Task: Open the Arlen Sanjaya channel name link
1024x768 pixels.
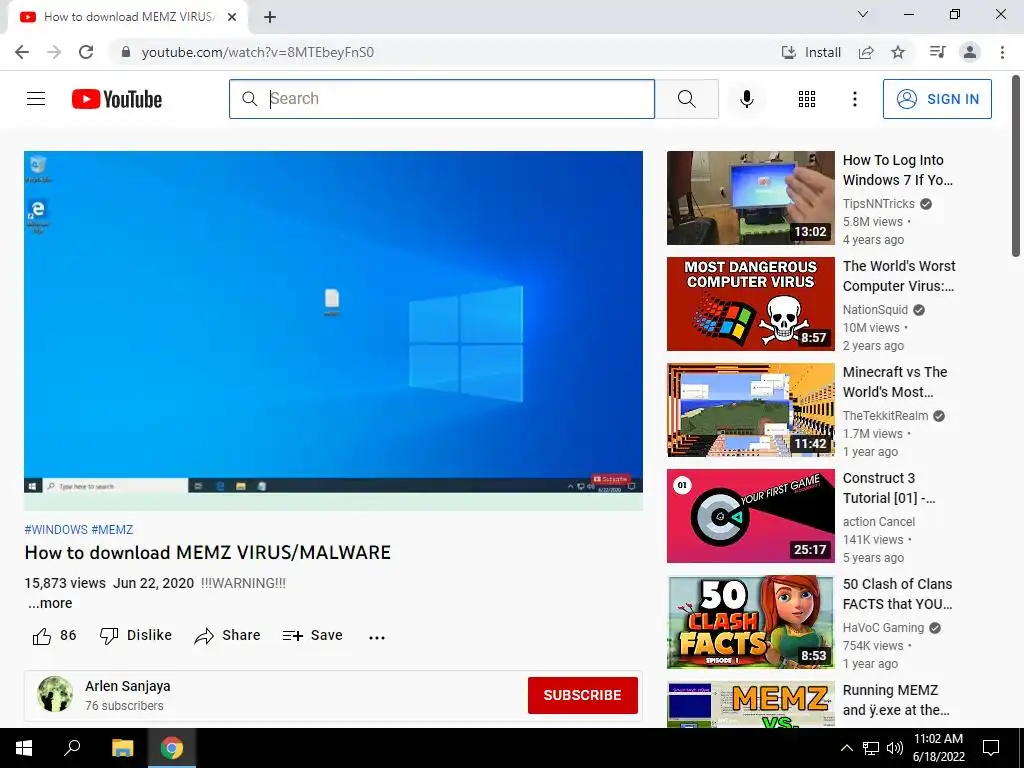Action: tap(127, 686)
